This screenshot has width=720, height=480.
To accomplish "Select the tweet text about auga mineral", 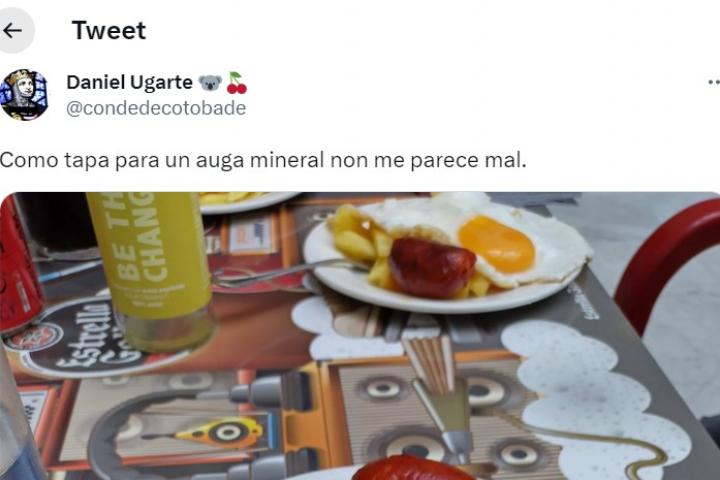I will click(263, 160).
